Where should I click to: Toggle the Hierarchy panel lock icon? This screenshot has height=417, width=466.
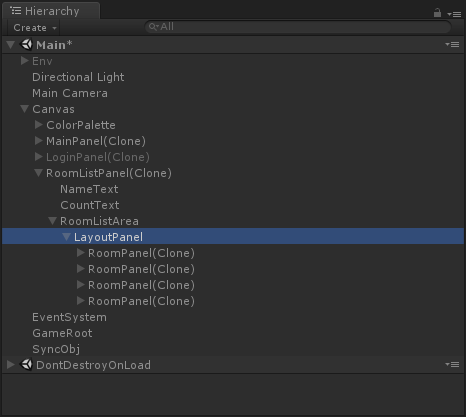(x=437, y=13)
